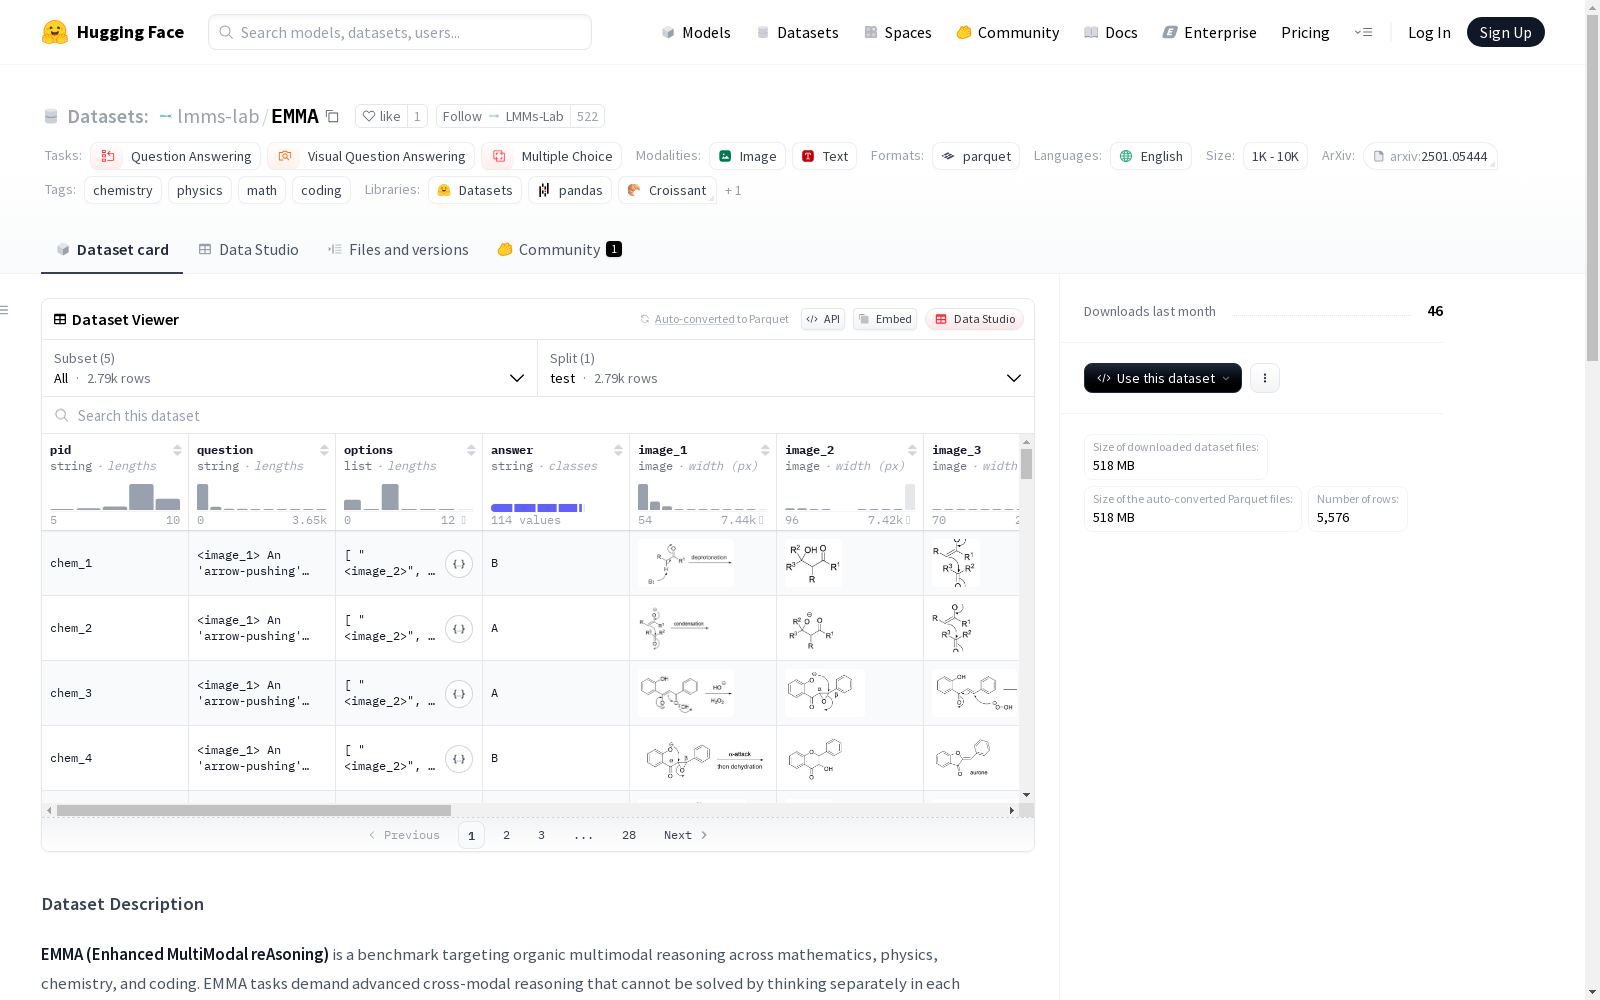Screen dimensions: 1600x1000
Task: Expand the options JSON for chem_3
Action: 459,694
